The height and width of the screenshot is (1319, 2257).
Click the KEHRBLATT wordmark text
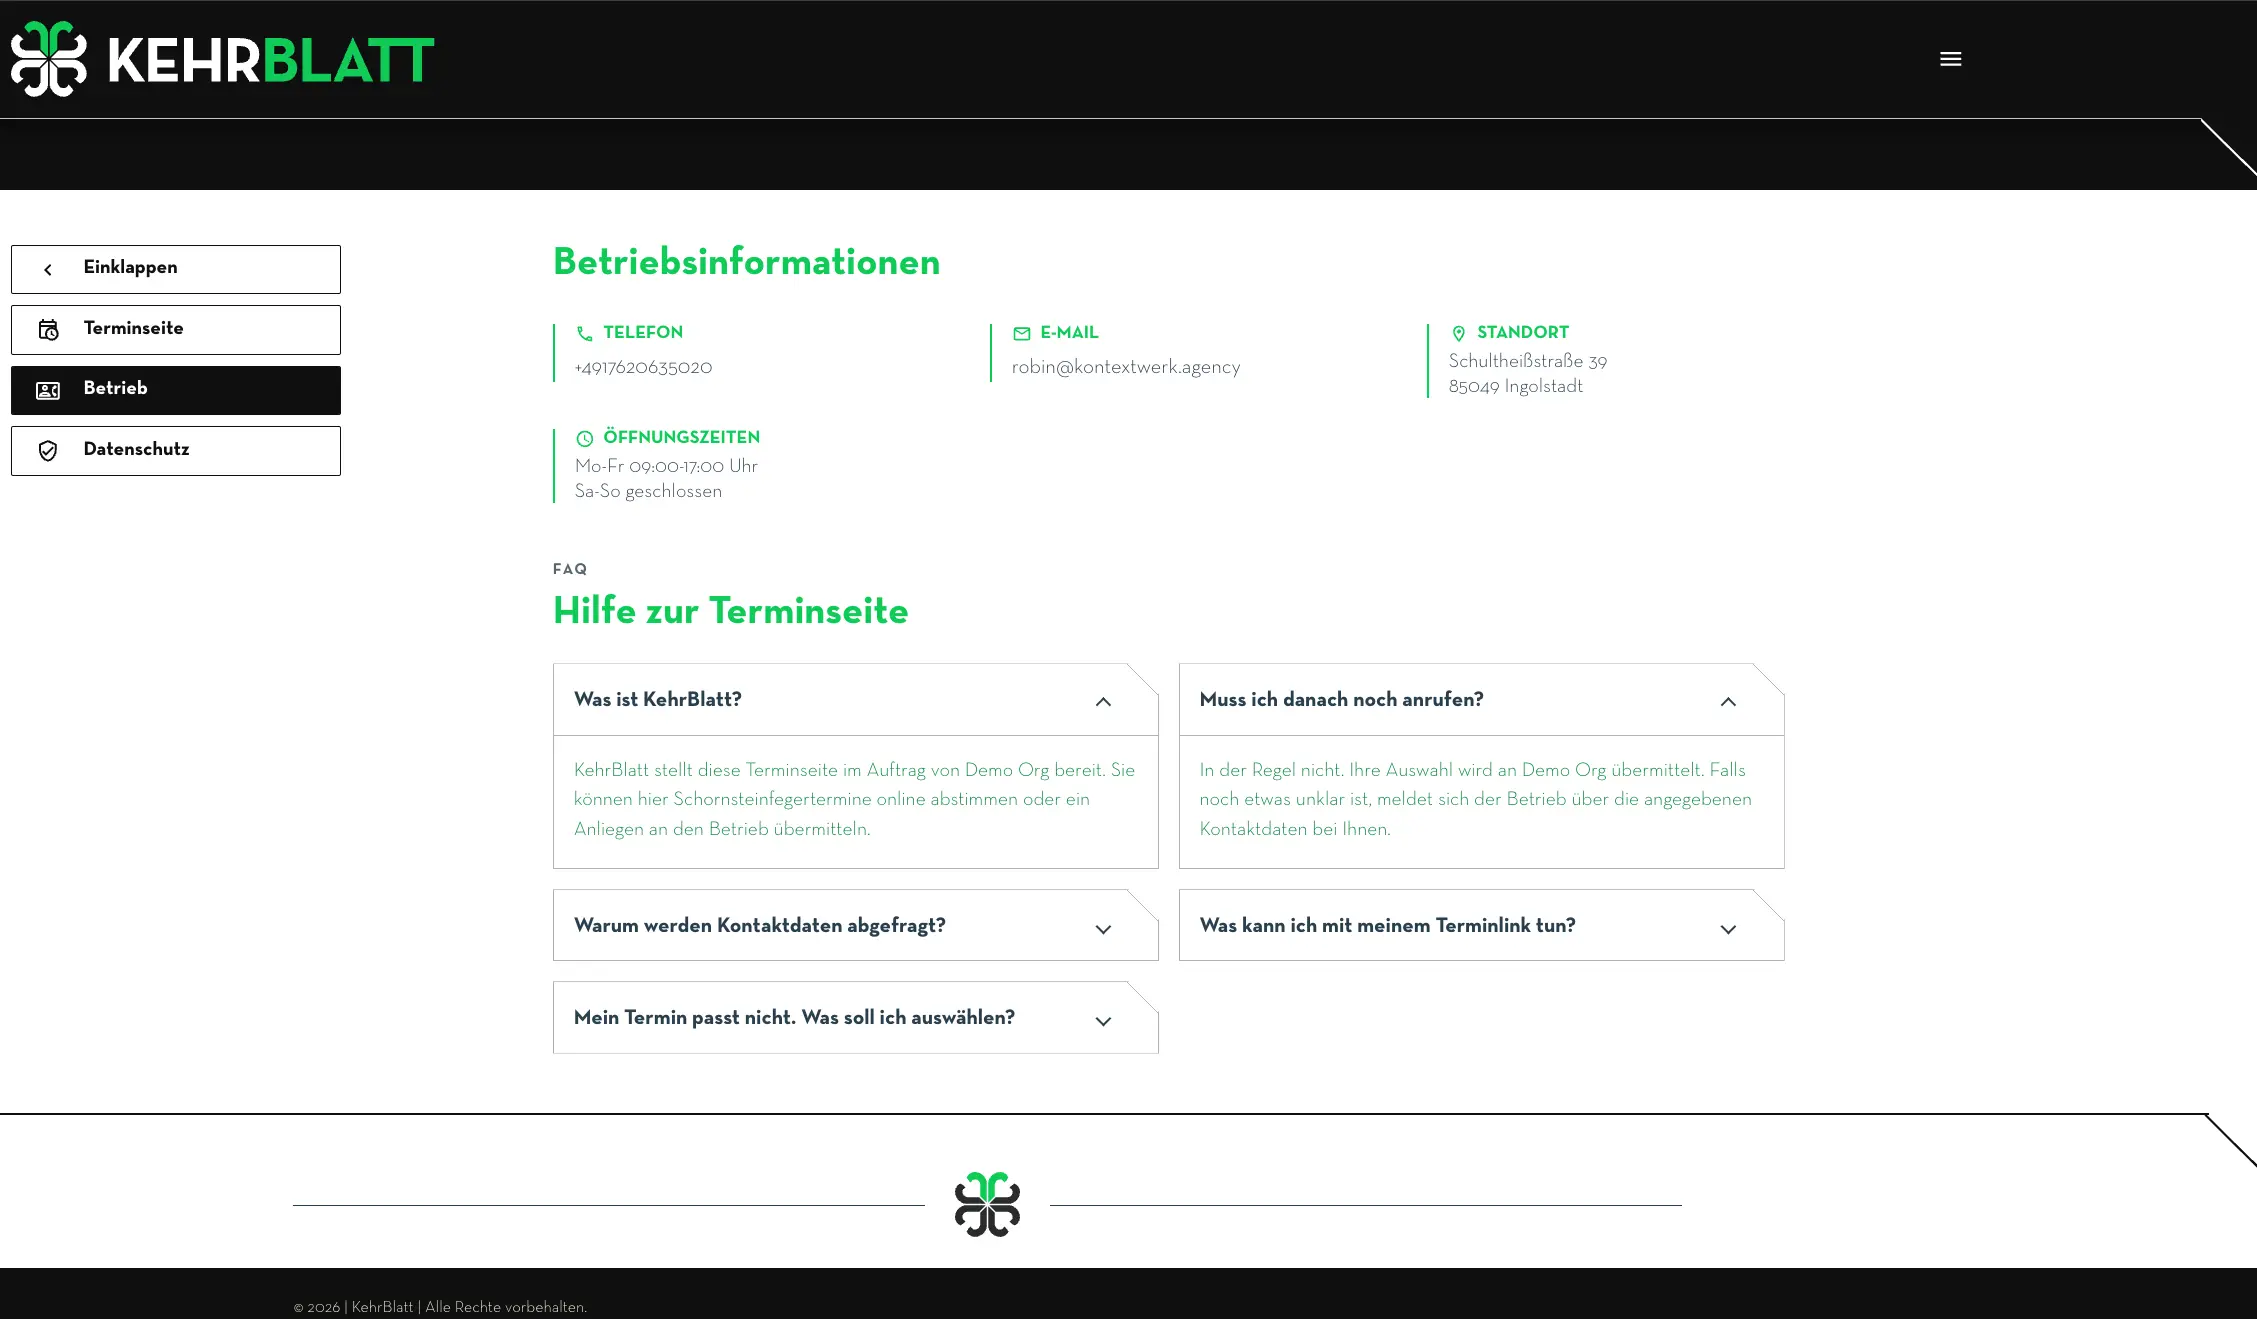pyautogui.click(x=270, y=60)
